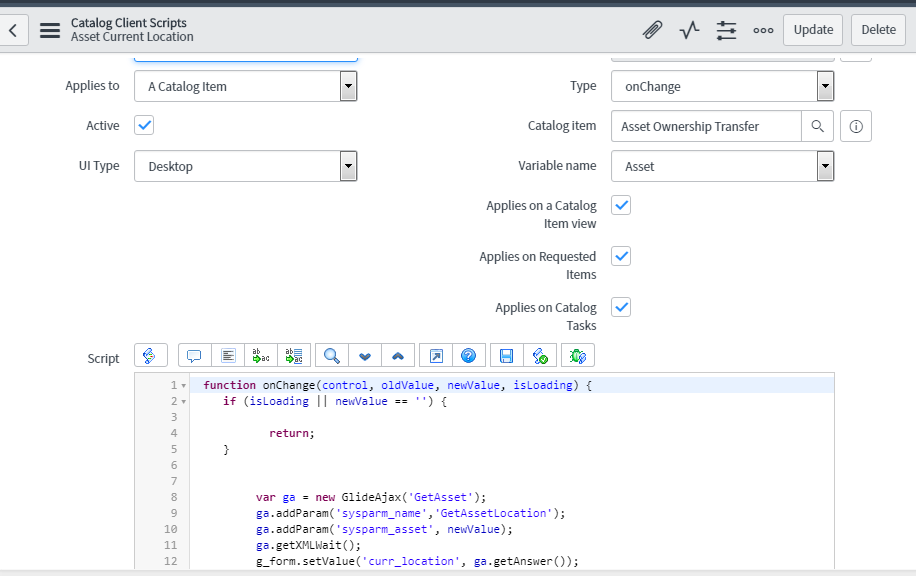Collapse code fold arrow on line 1

[x=183, y=386]
